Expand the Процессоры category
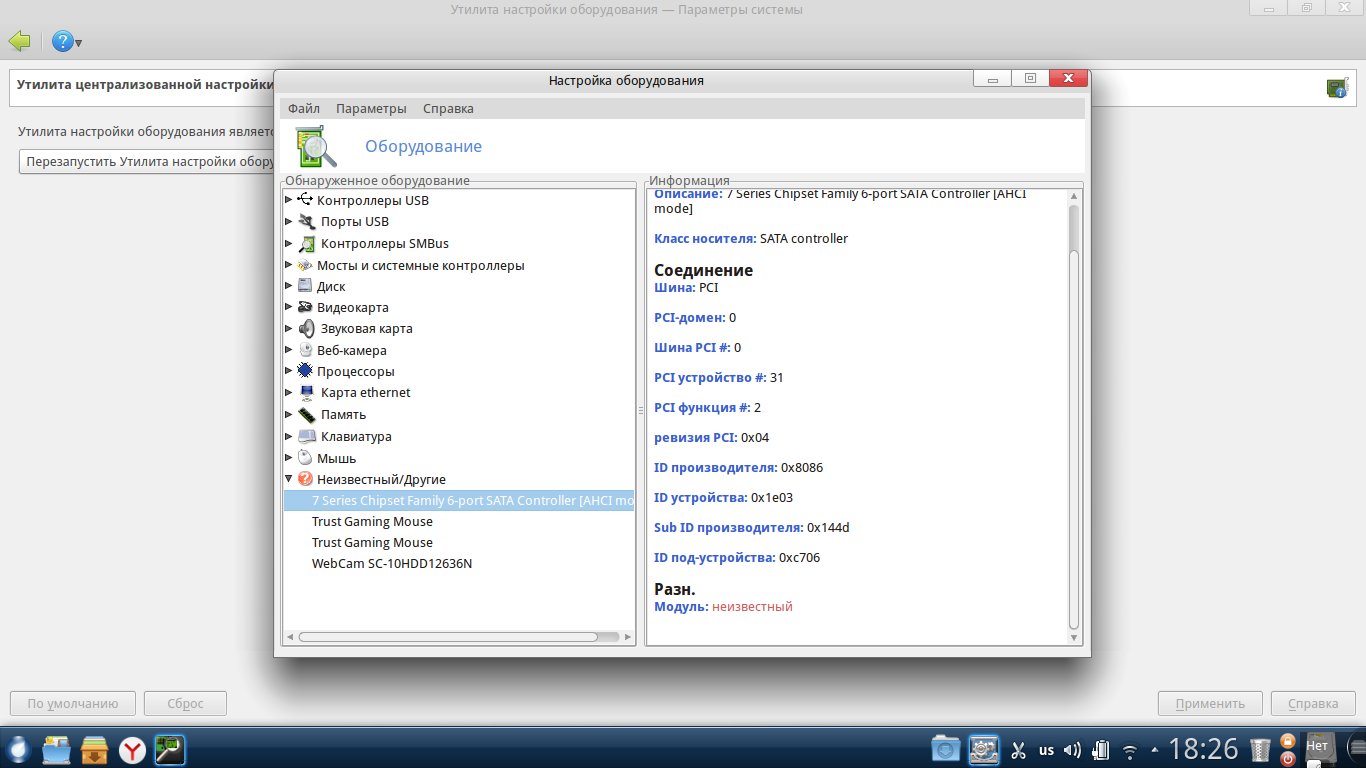 [x=289, y=371]
